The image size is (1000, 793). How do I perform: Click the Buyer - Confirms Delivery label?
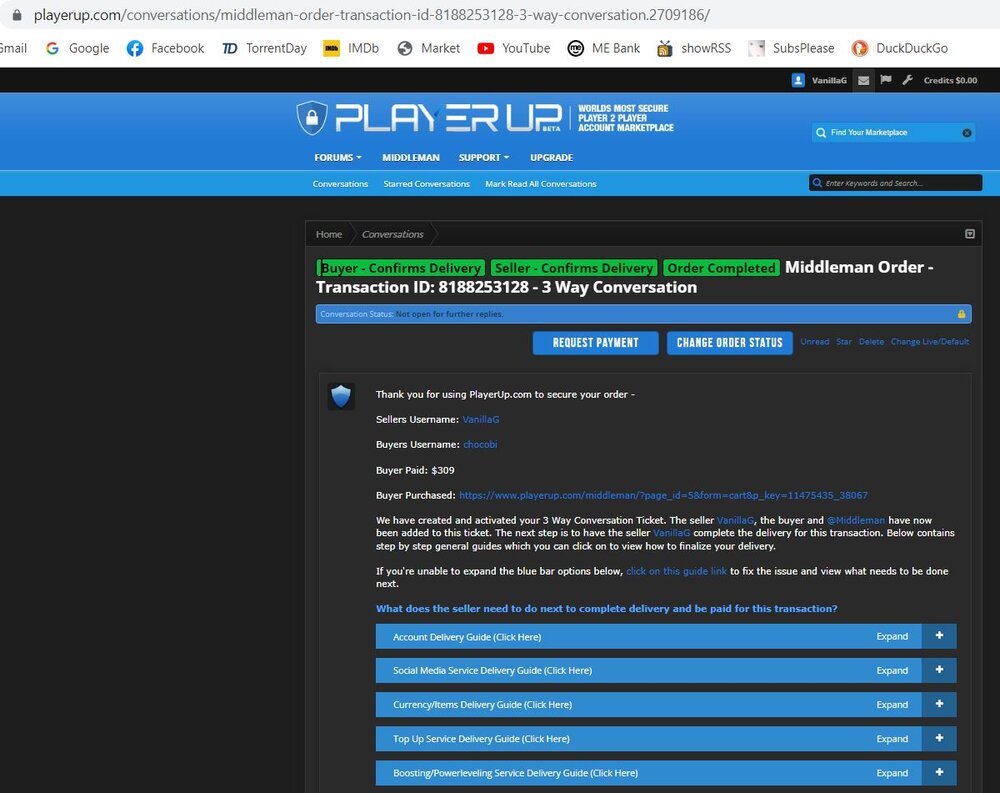click(401, 268)
